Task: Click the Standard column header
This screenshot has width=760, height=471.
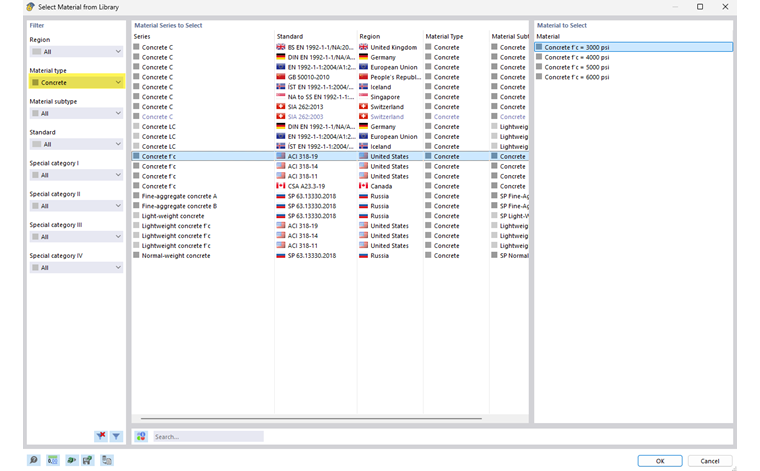Action: [x=290, y=36]
